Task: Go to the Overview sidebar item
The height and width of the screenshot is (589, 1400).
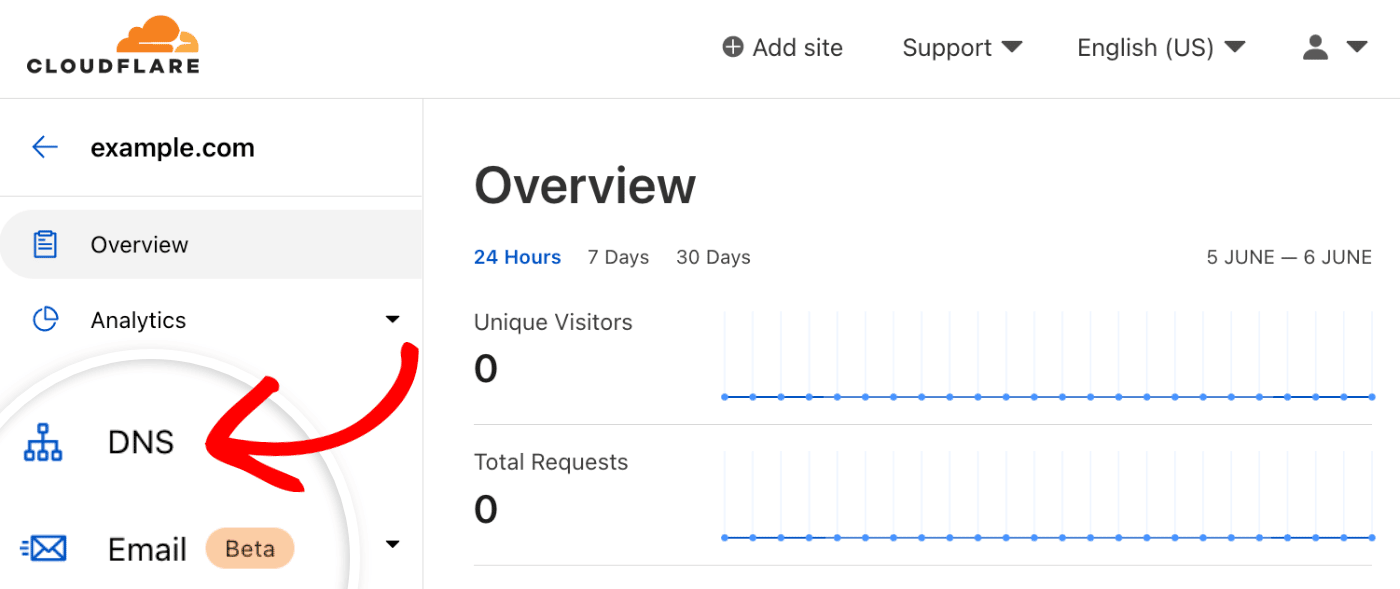Action: point(139,244)
